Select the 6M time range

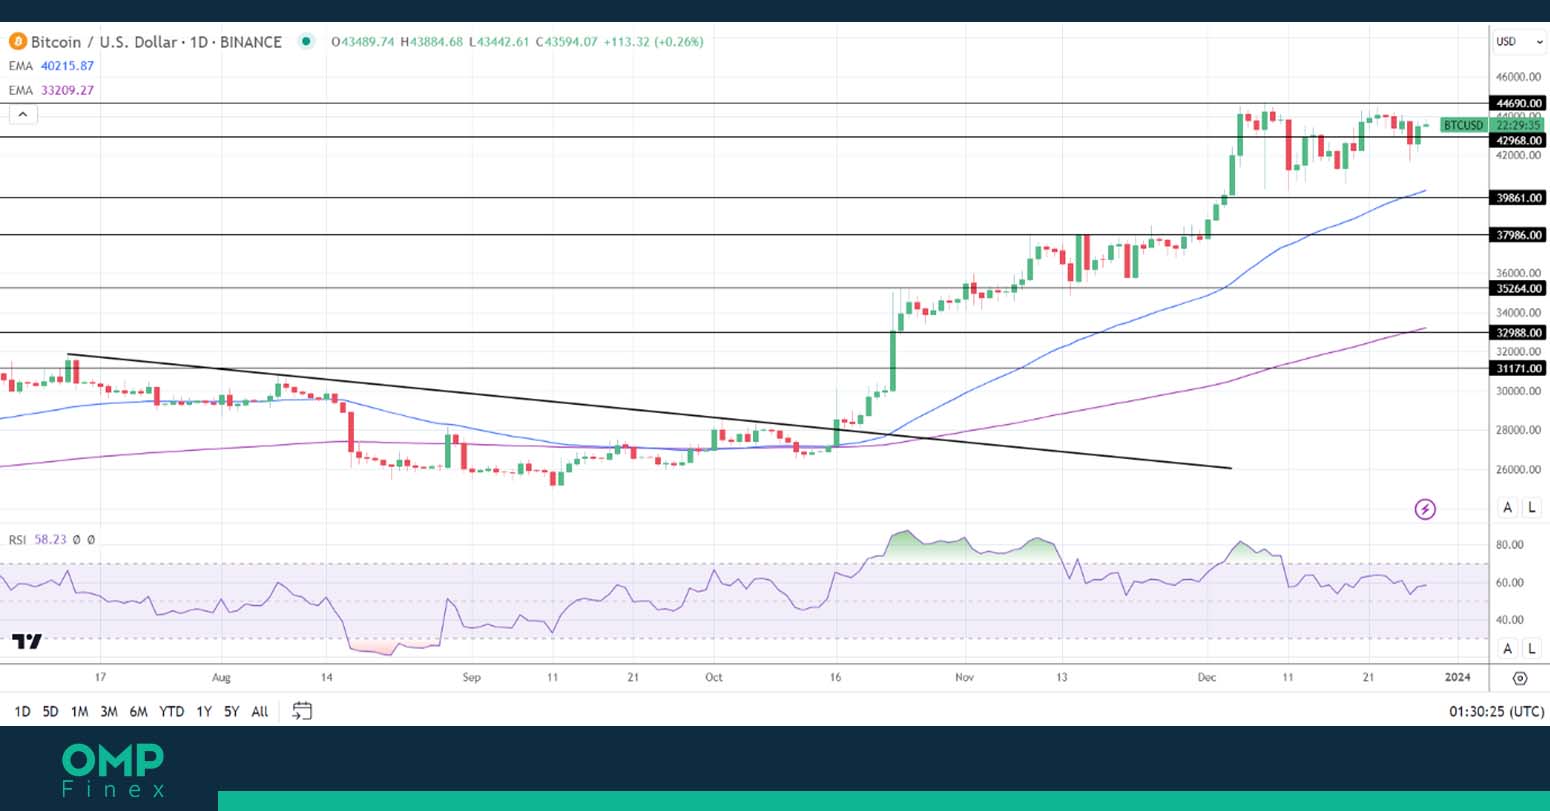coord(138,712)
